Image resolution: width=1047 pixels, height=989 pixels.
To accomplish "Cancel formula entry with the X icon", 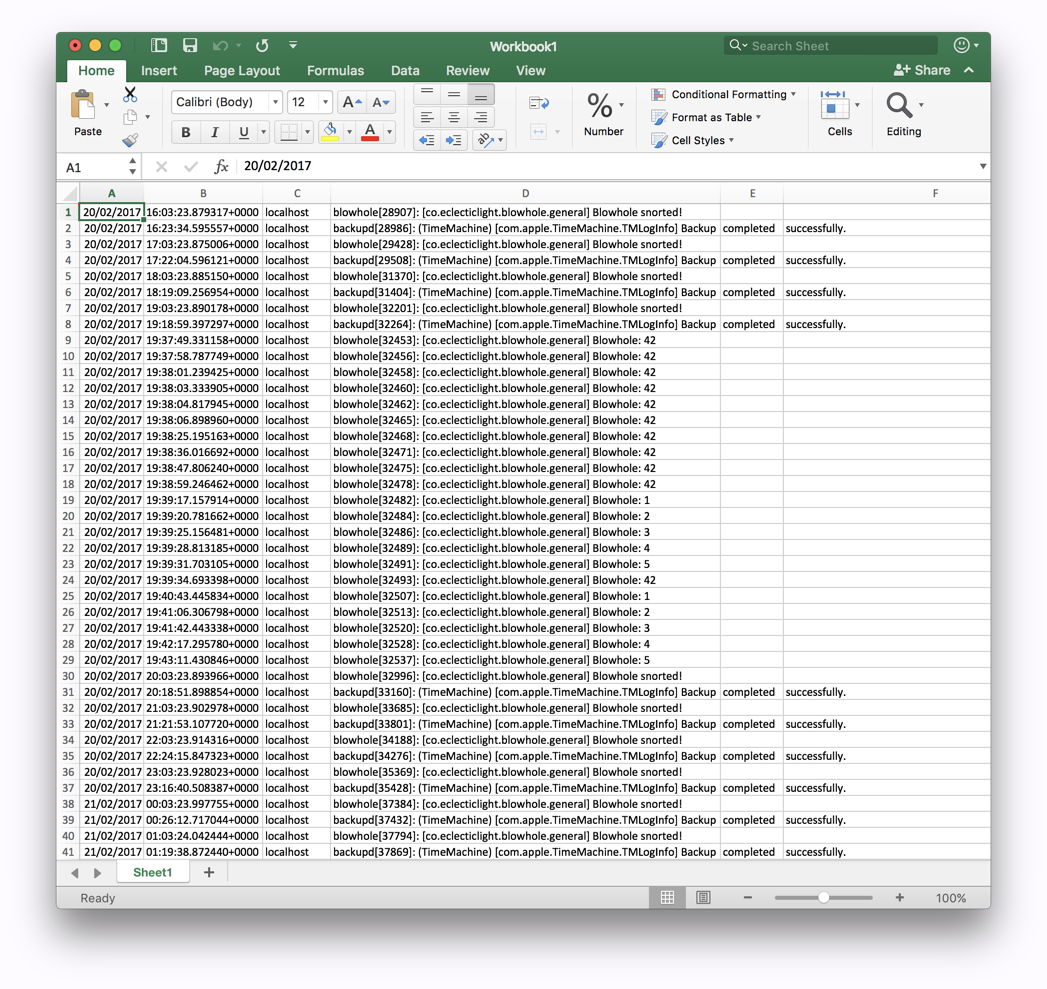I will point(161,166).
